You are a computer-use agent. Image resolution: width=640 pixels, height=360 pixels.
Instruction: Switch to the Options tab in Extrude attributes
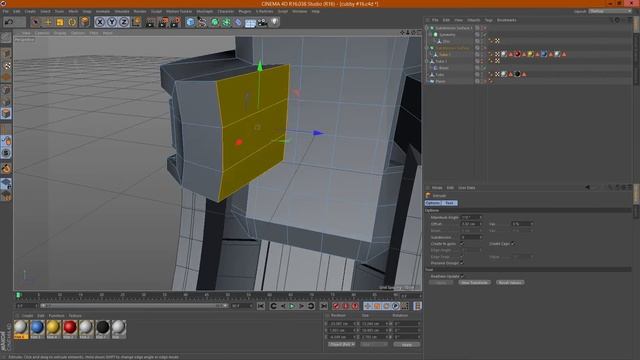pos(433,203)
